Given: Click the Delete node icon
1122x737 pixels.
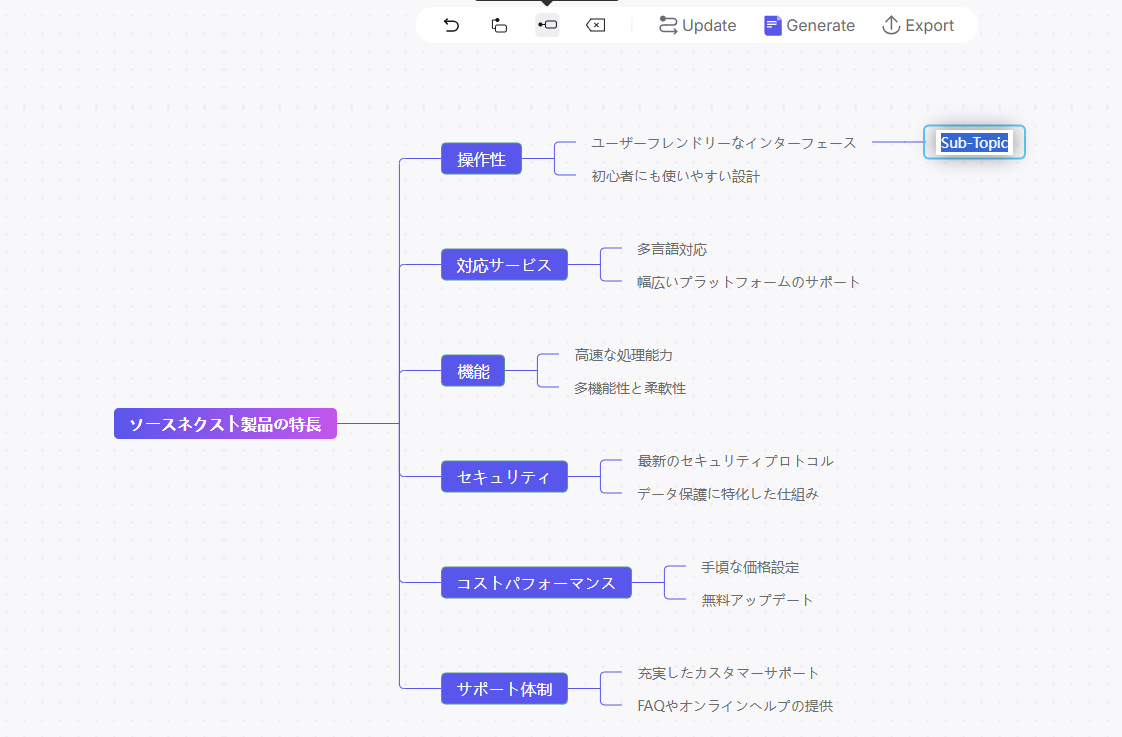Looking at the screenshot, I should pos(595,25).
